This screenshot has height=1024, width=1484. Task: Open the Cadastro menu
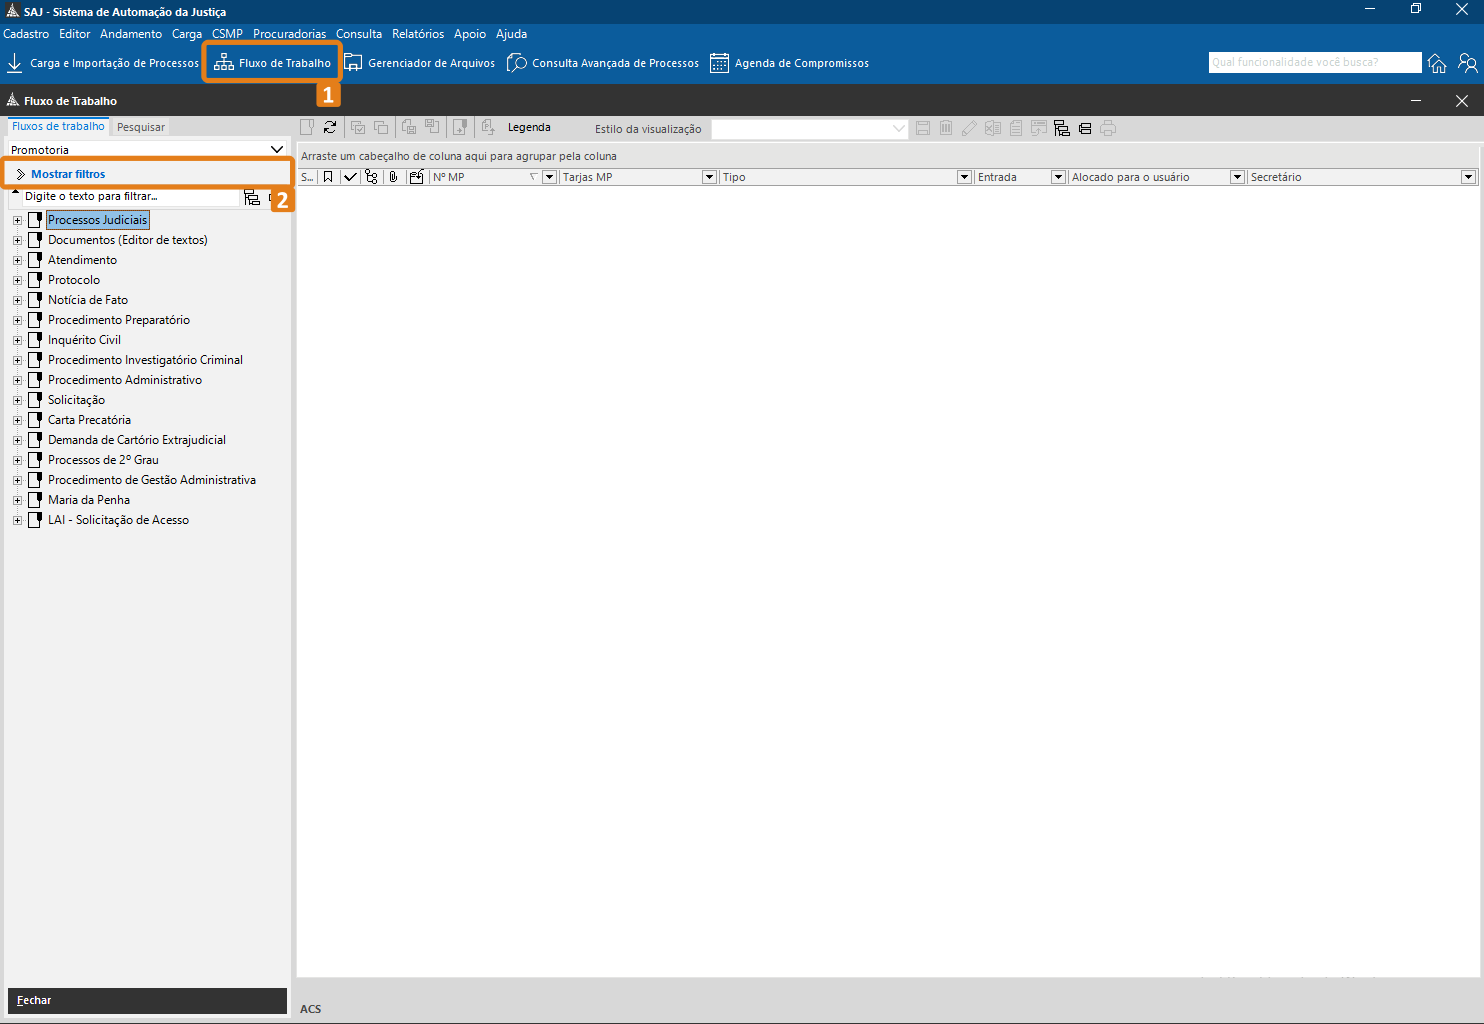26,34
